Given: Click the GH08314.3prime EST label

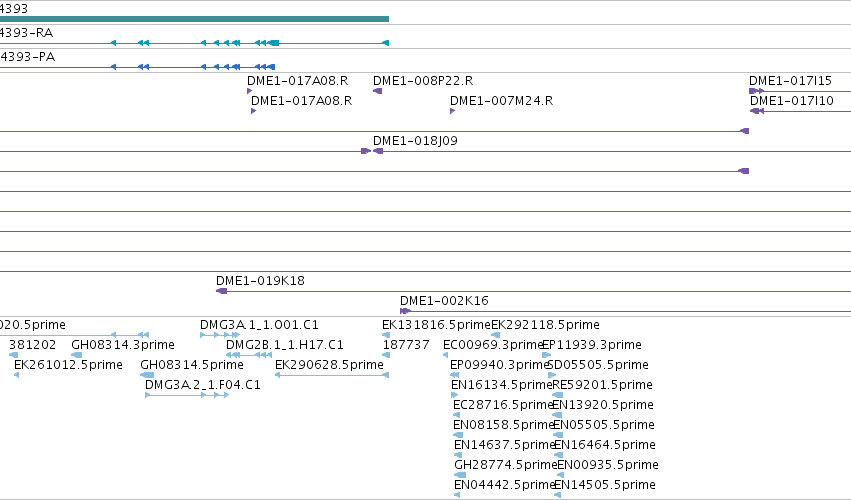Looking at the screenshot, I should point(123,345).
